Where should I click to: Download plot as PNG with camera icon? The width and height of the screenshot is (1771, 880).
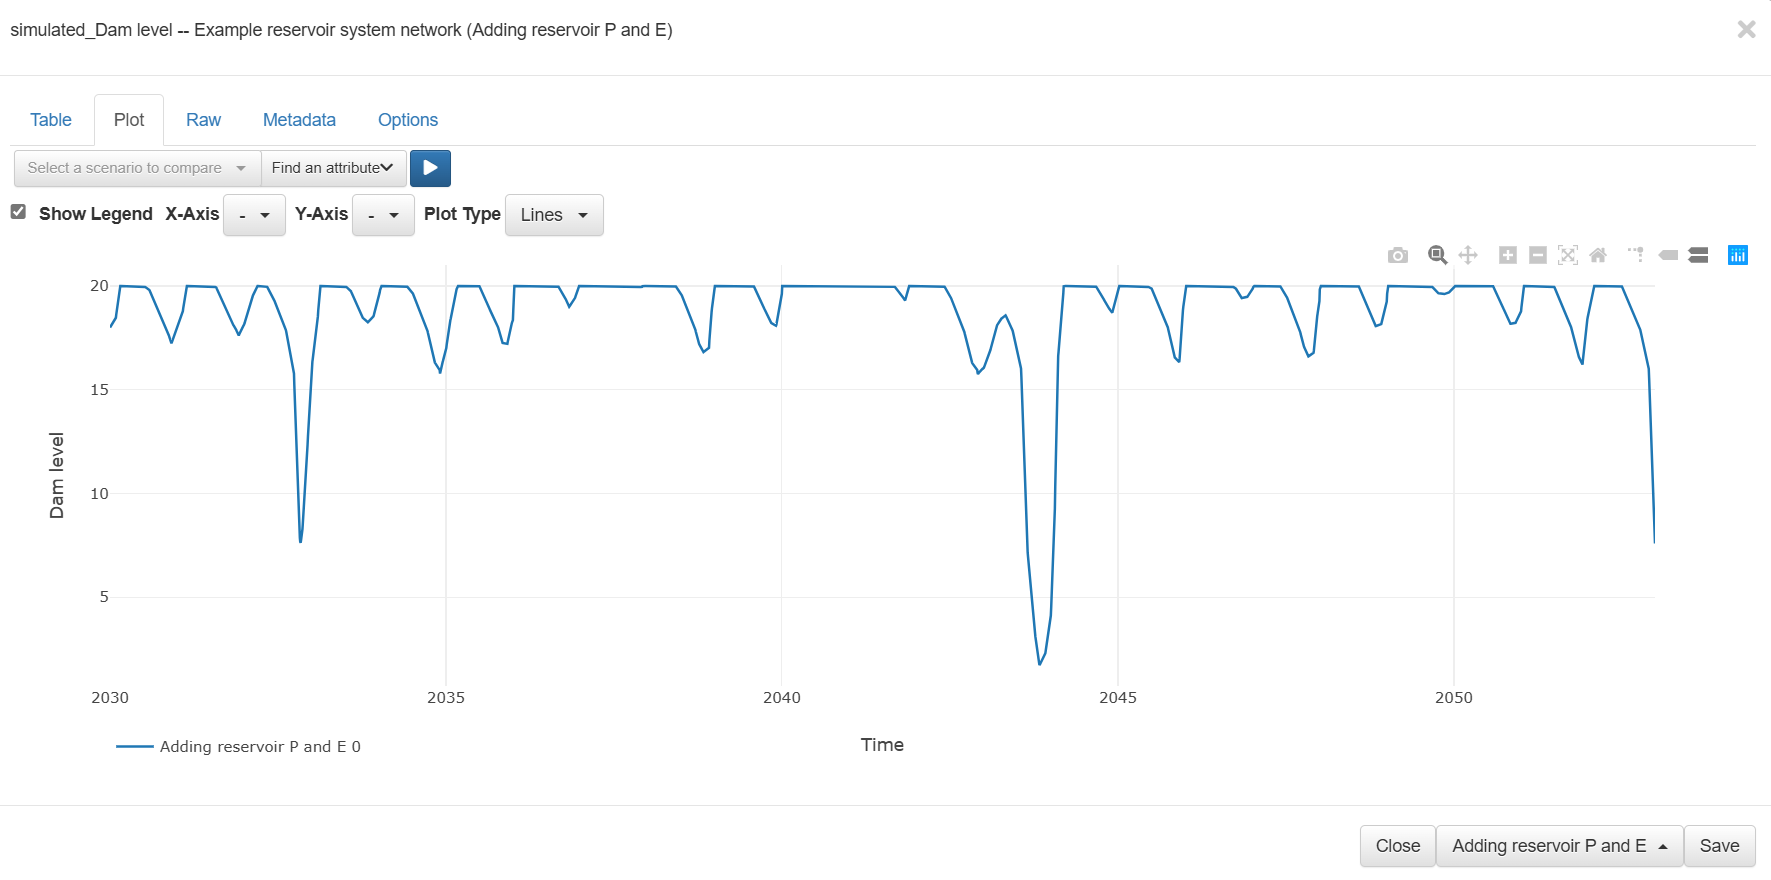pos(1398,256)
